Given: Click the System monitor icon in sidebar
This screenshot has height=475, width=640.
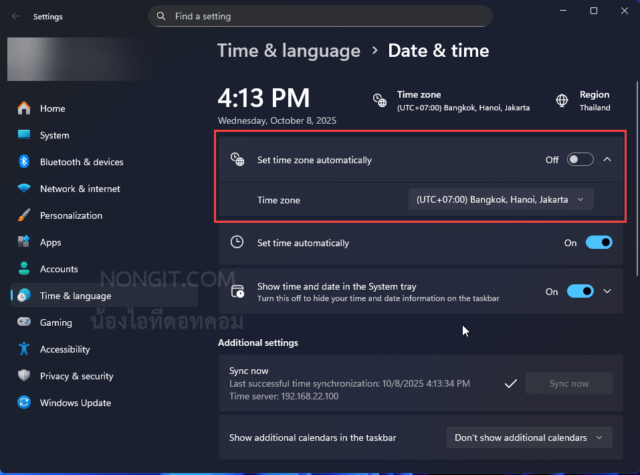Looking at the screenshot, I should (24, 135).
